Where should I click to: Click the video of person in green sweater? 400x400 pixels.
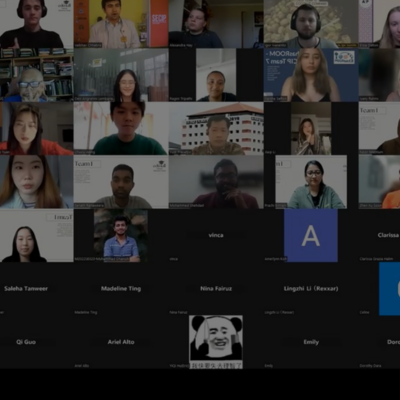pyautogui.click(x=121, y=128)
